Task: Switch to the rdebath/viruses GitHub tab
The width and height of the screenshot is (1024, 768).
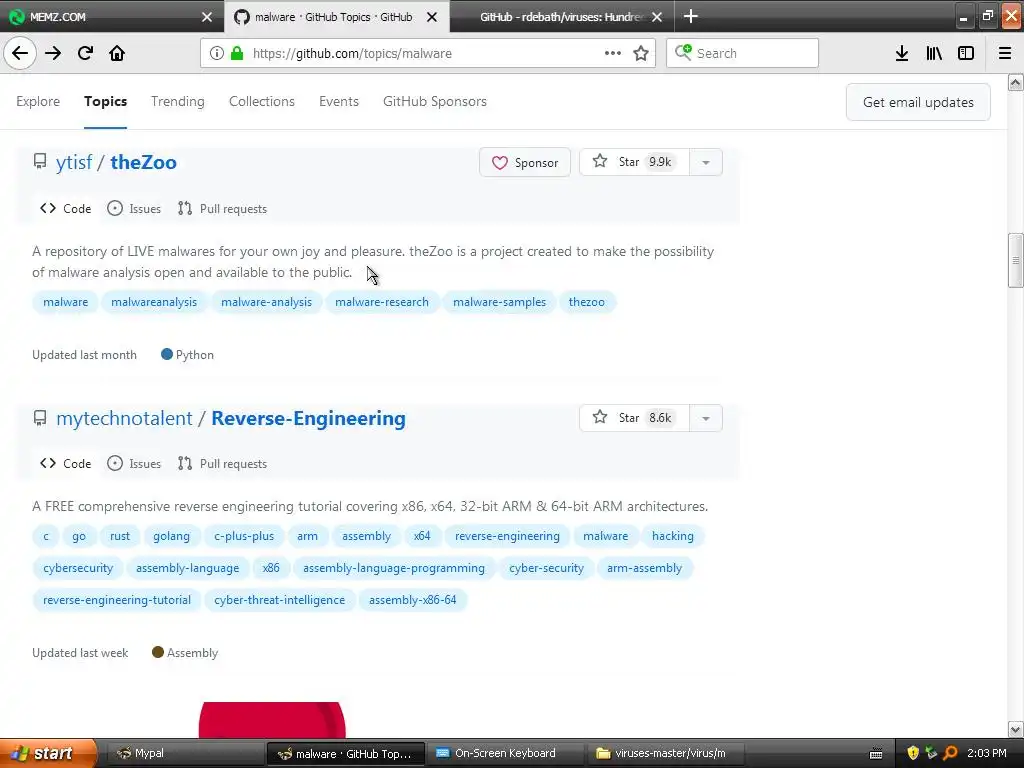Action: [x=562, y=17]
